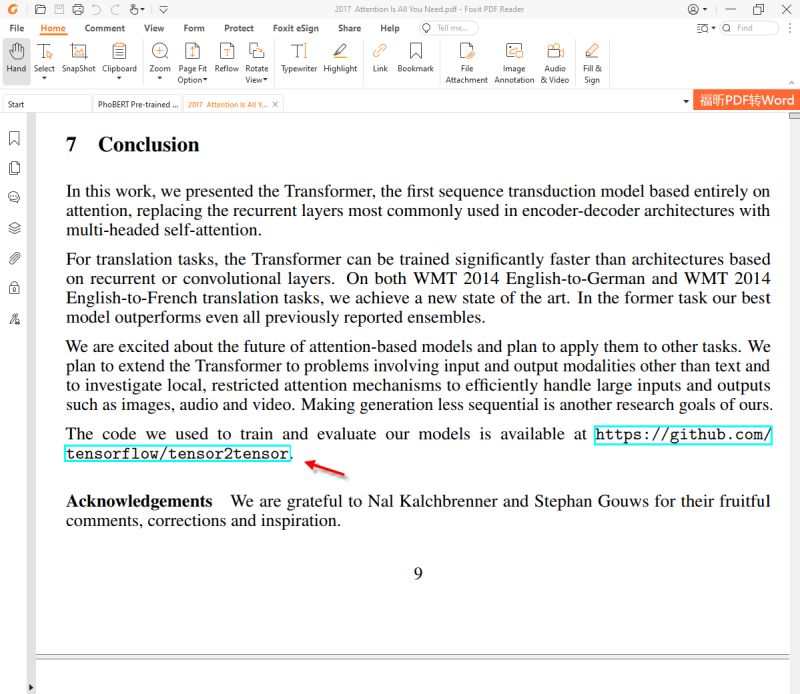Click the tensorflow/tensor2tensor link text
The image size is (800, 694).
[177, 454]
